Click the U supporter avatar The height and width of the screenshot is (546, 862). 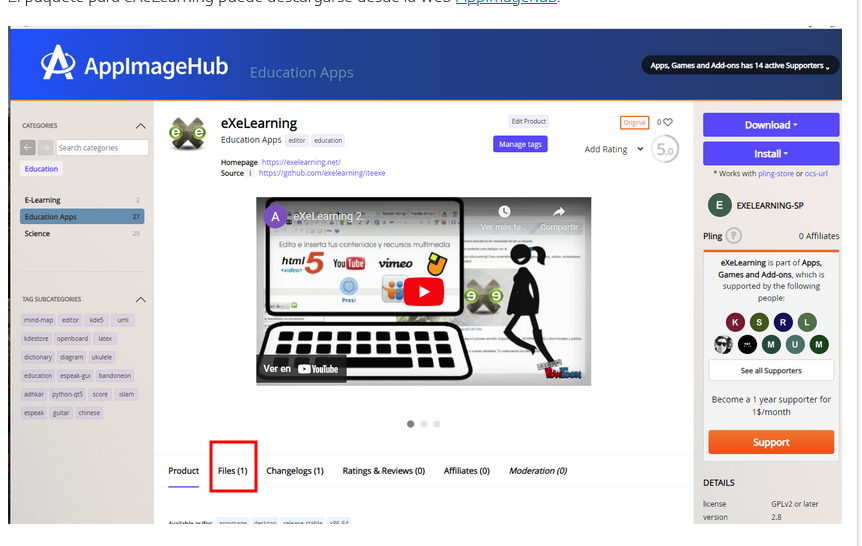pyautogui.click(x=795, y=345)
